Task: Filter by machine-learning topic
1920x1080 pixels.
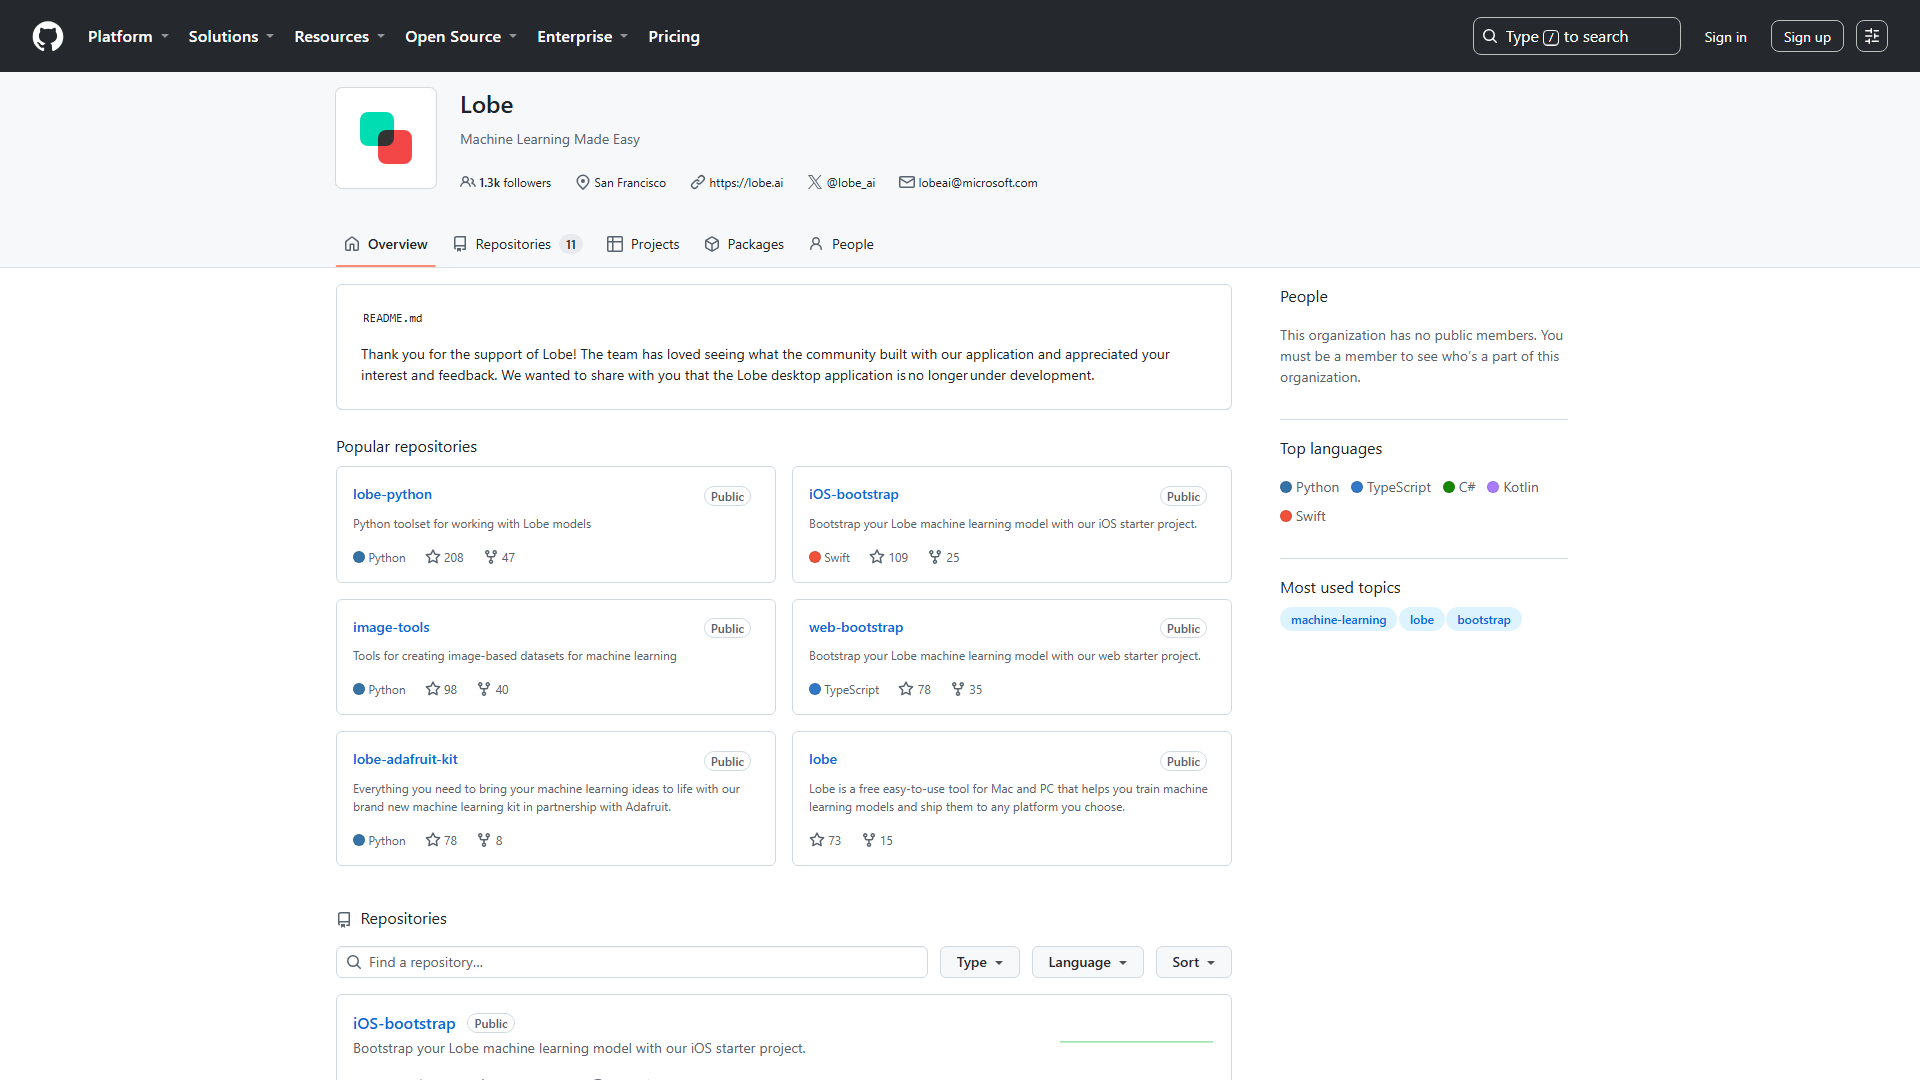Action: point(1338,620)
